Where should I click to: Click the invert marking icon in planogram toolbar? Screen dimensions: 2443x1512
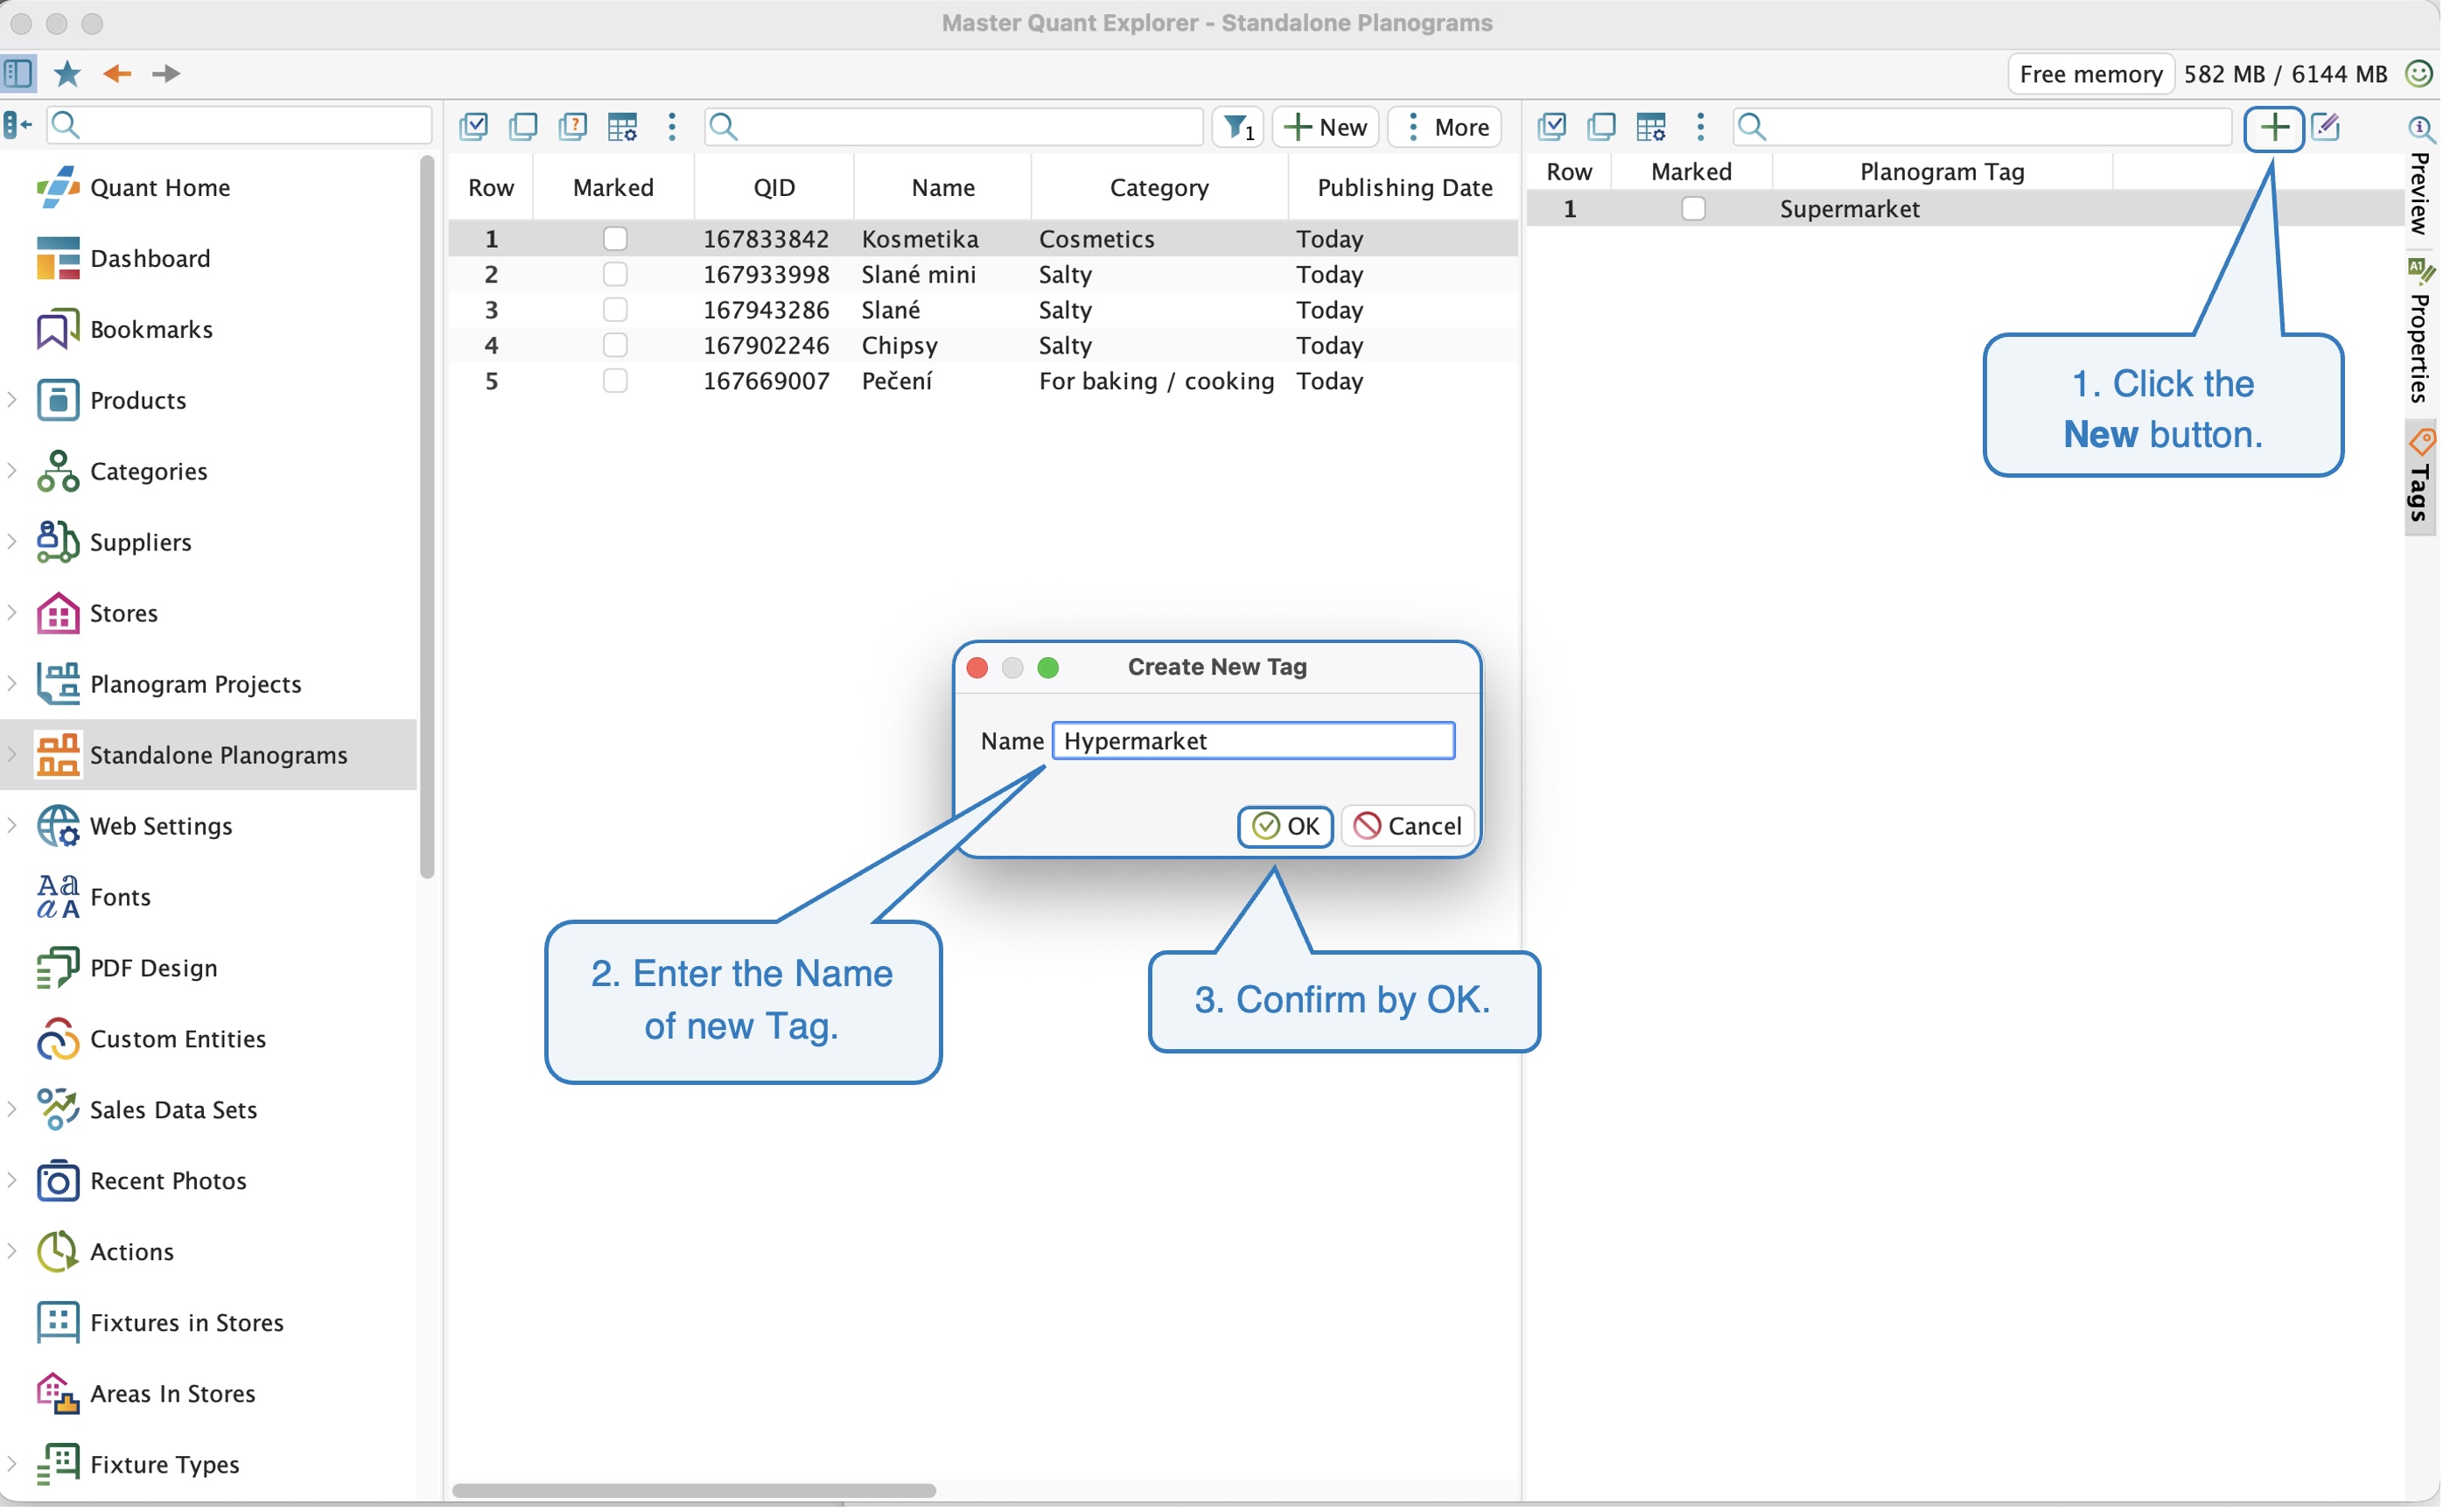coord(573,126)
